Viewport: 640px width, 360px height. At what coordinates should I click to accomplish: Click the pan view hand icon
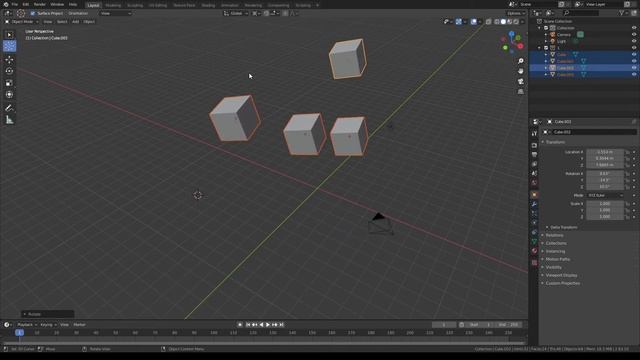(520, 71)
